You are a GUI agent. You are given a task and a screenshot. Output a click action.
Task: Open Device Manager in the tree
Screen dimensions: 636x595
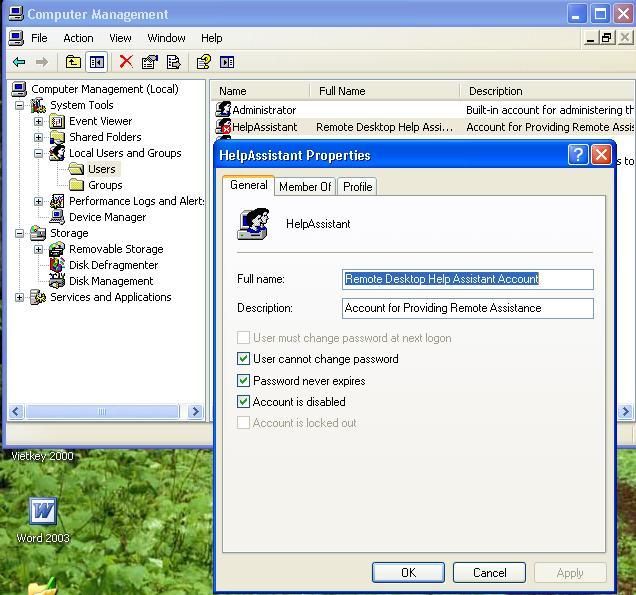click(x=107, y=217)
